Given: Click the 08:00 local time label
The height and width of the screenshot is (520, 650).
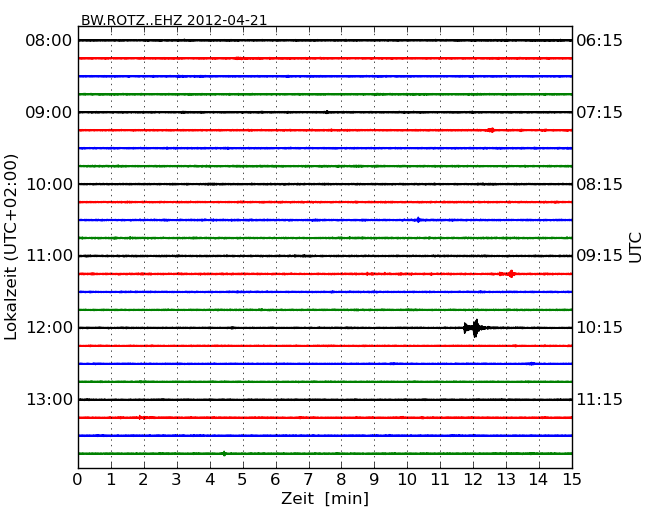Looking at the screenshot, I should coord(49,41).
